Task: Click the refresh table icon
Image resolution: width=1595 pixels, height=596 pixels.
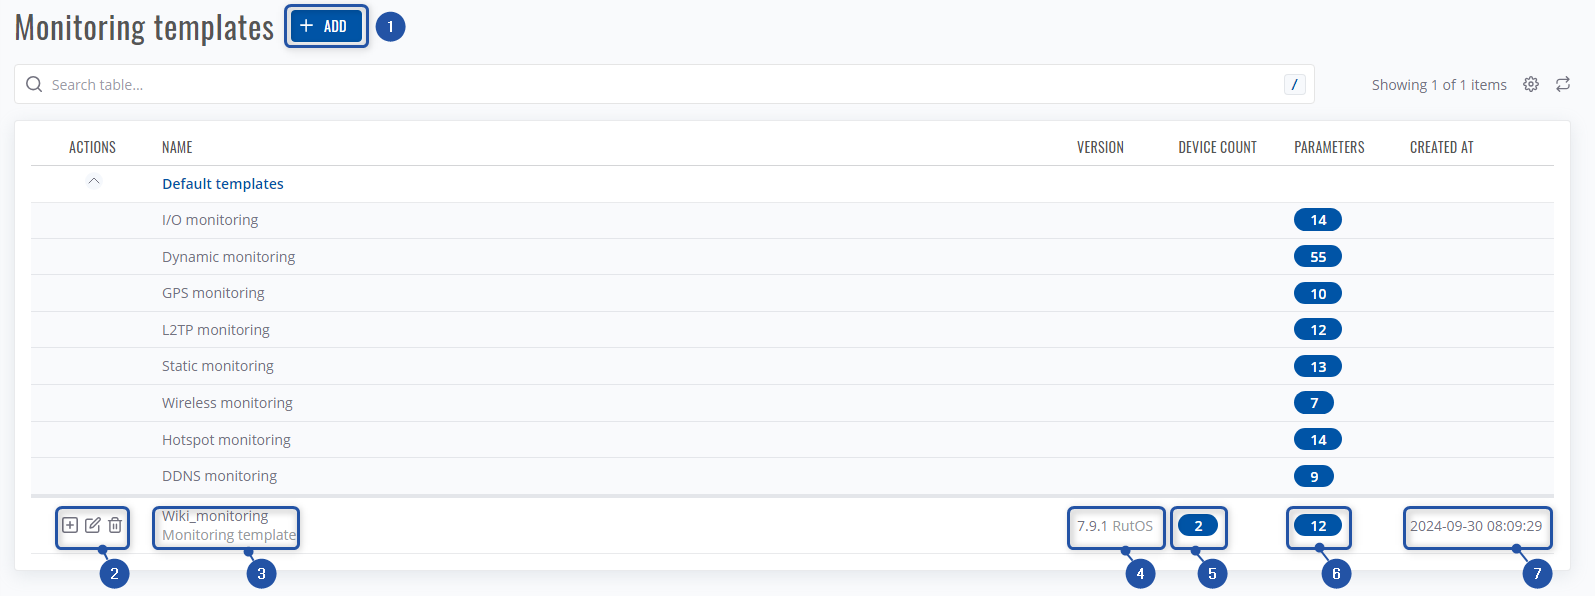Action: tap(1563, 84)
